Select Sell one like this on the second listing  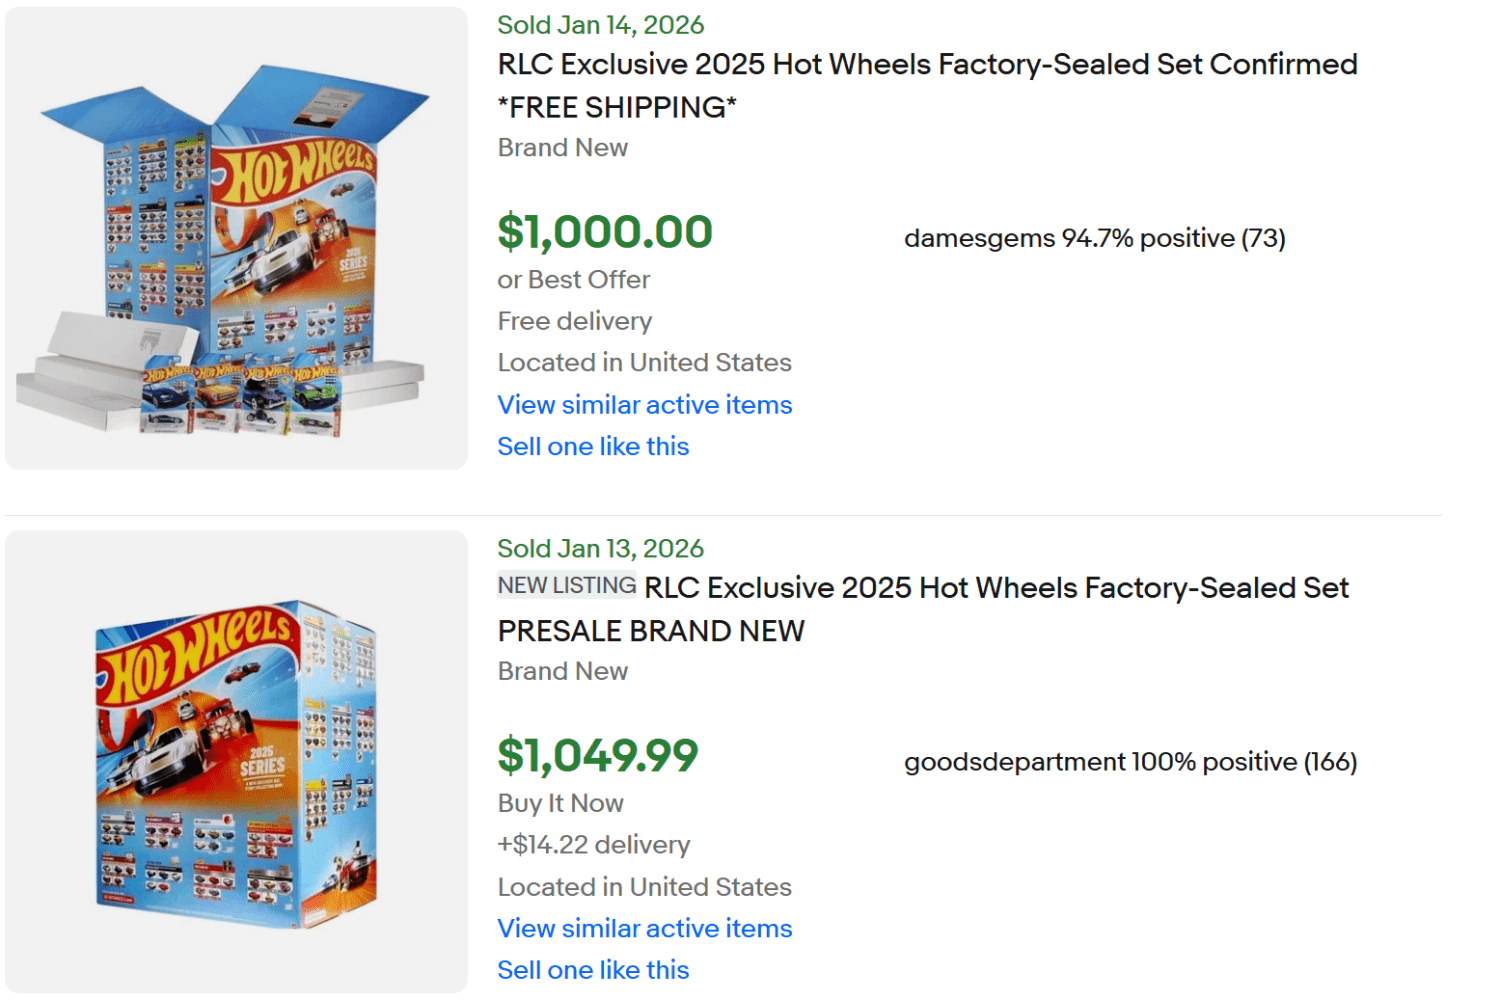pos(592,969)
